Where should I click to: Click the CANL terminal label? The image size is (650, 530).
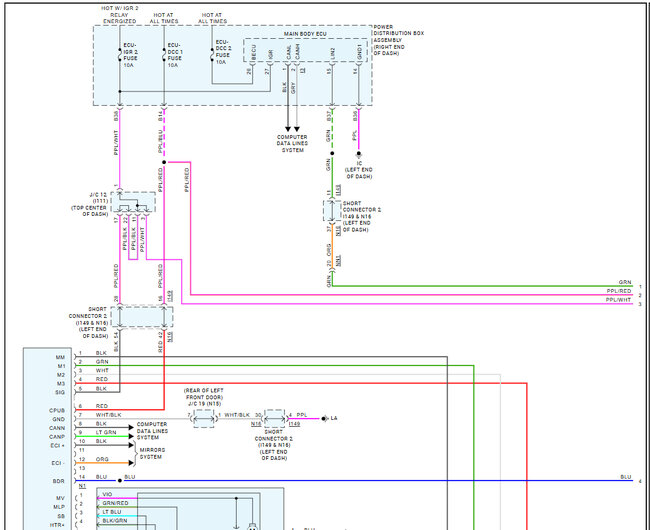click(x=289, y=52)
